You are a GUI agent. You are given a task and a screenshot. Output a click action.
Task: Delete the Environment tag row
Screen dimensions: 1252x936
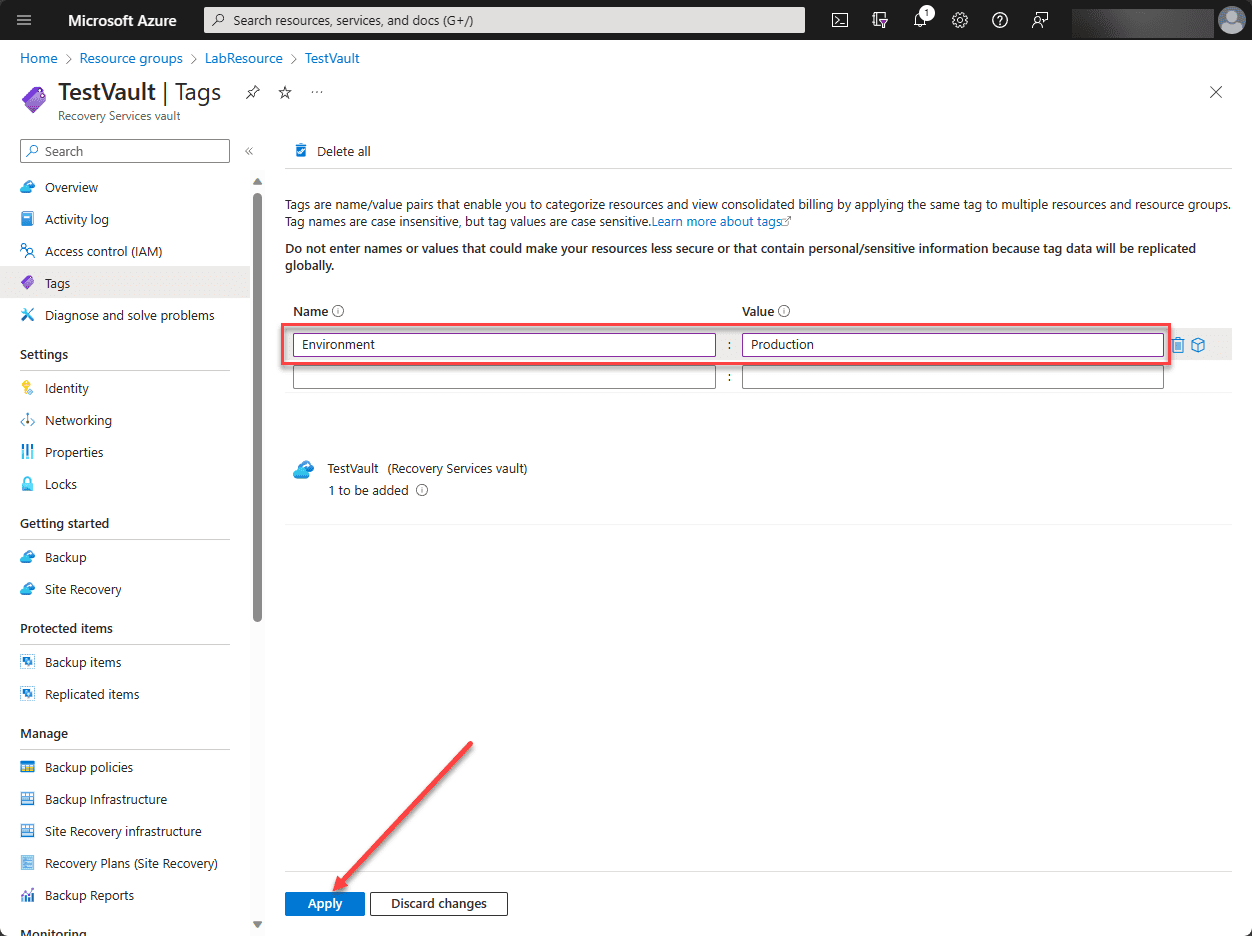[1178, 345]
